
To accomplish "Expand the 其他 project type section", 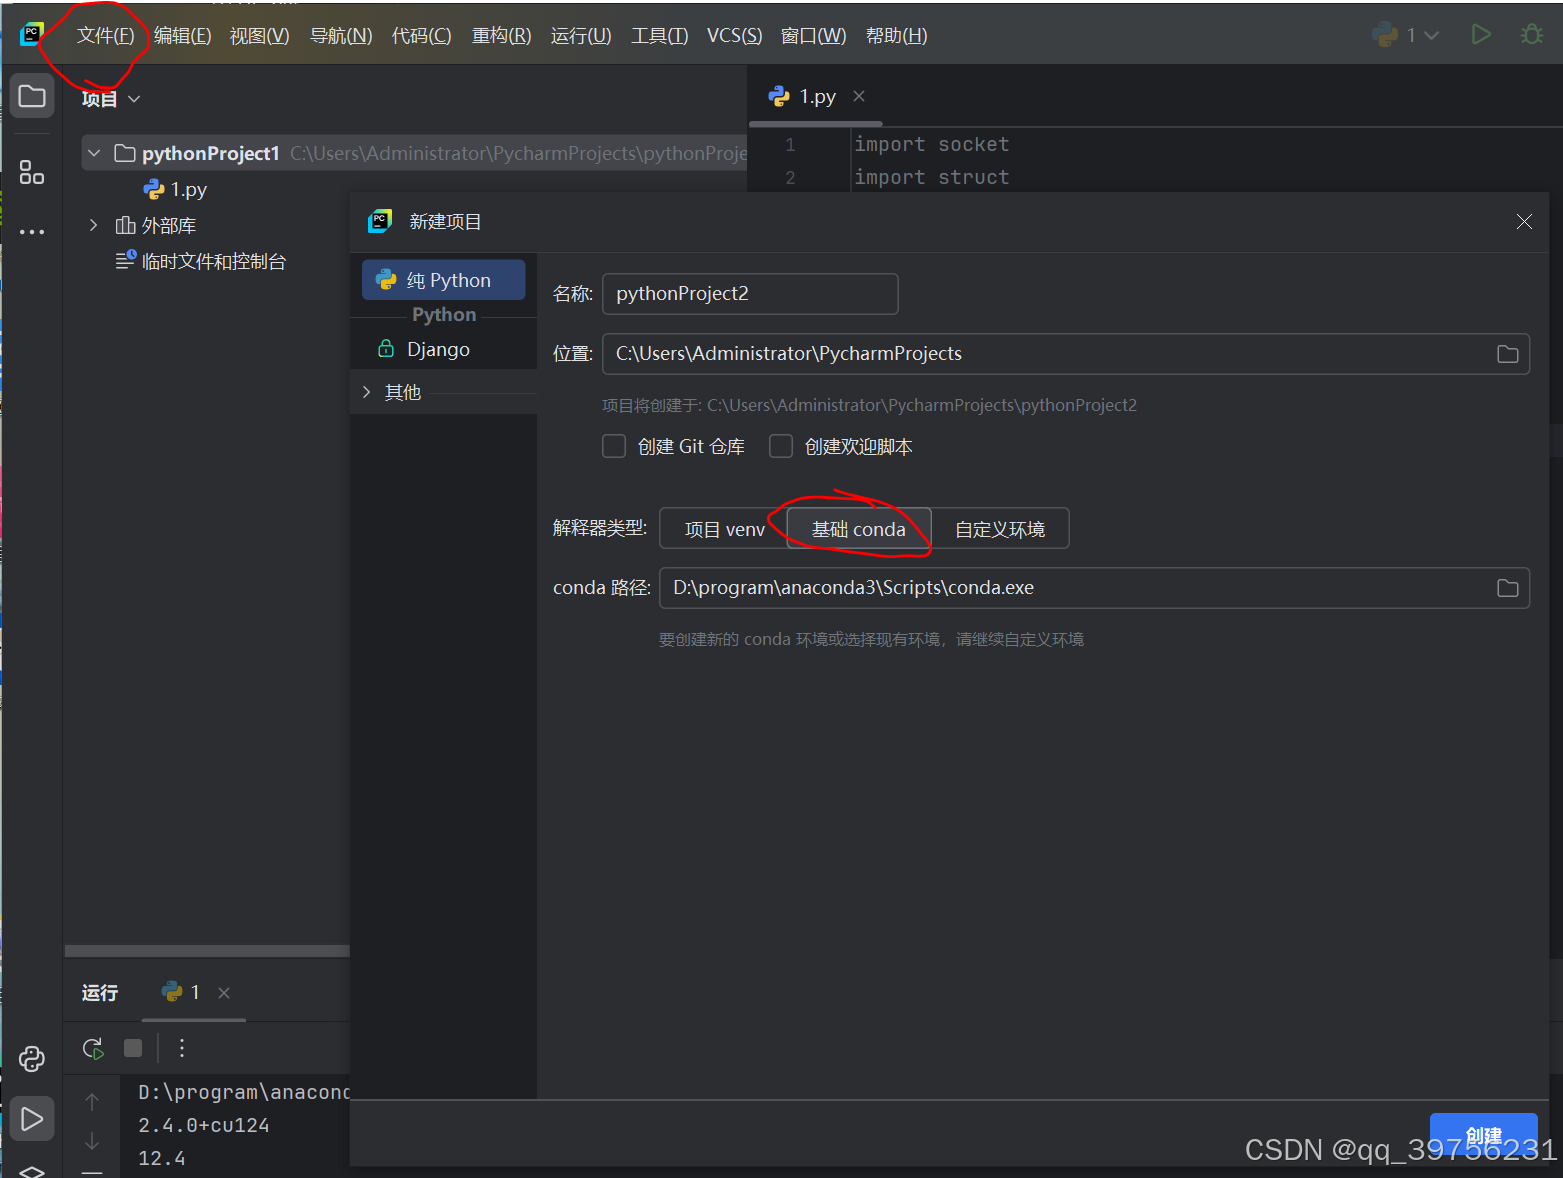I will [x=368, y=392].
